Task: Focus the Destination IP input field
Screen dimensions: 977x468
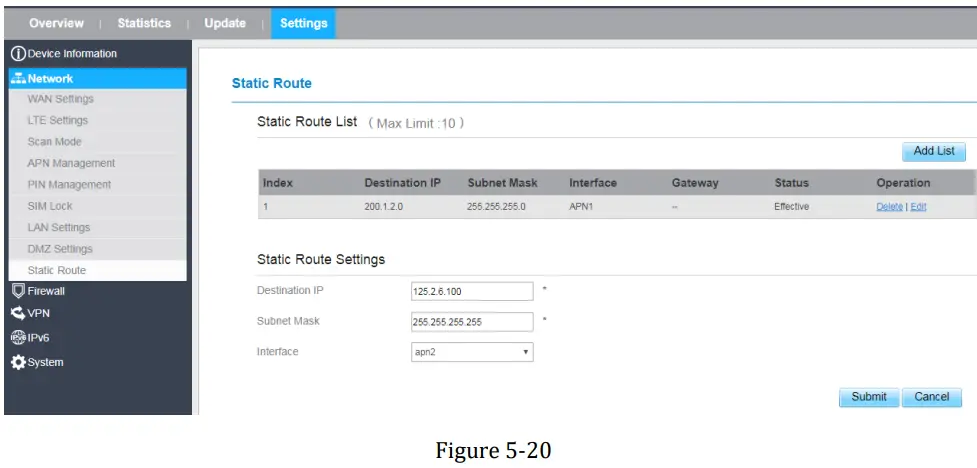Action: 472,291
